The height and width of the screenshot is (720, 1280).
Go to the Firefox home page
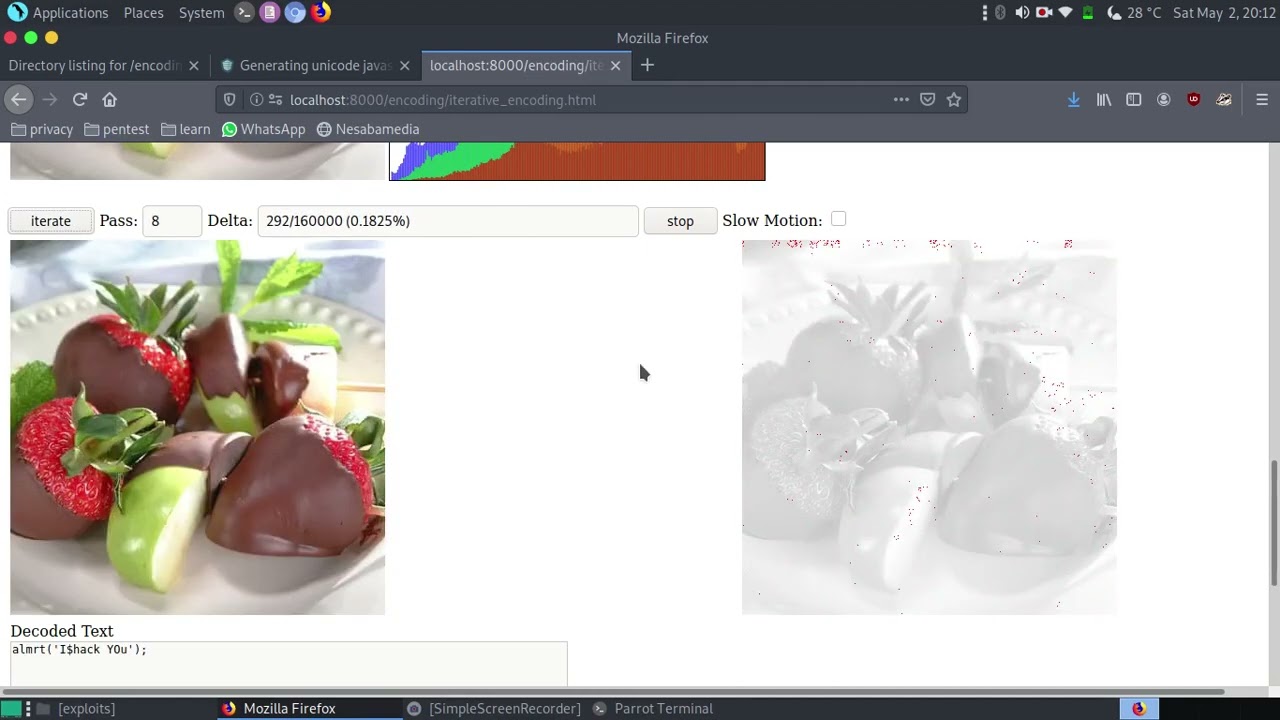110,99
